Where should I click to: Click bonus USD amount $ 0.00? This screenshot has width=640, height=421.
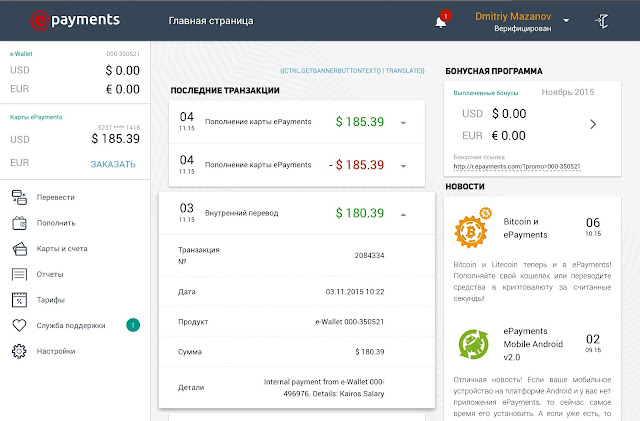509,114
